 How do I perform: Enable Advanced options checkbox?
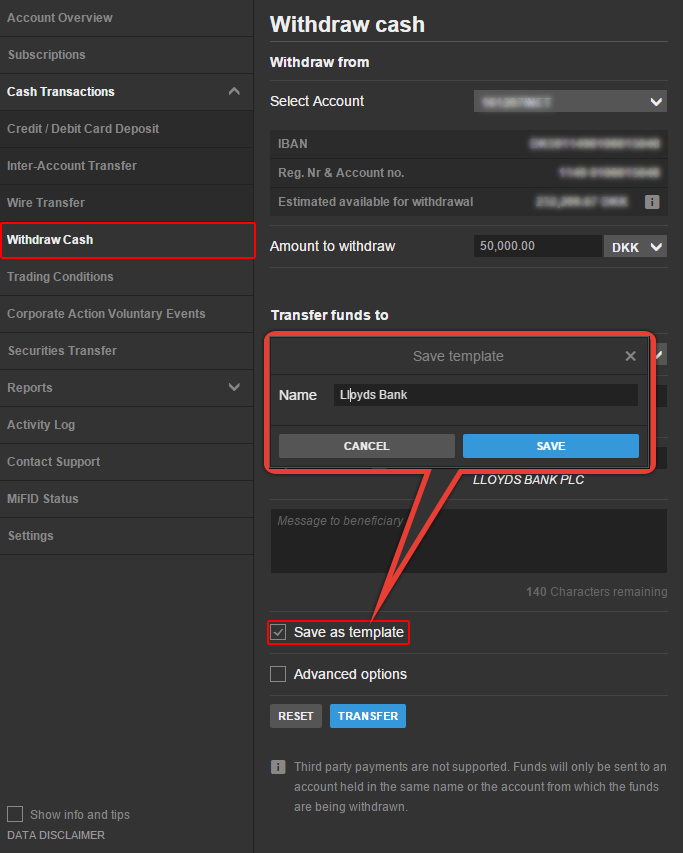(279, 674)
